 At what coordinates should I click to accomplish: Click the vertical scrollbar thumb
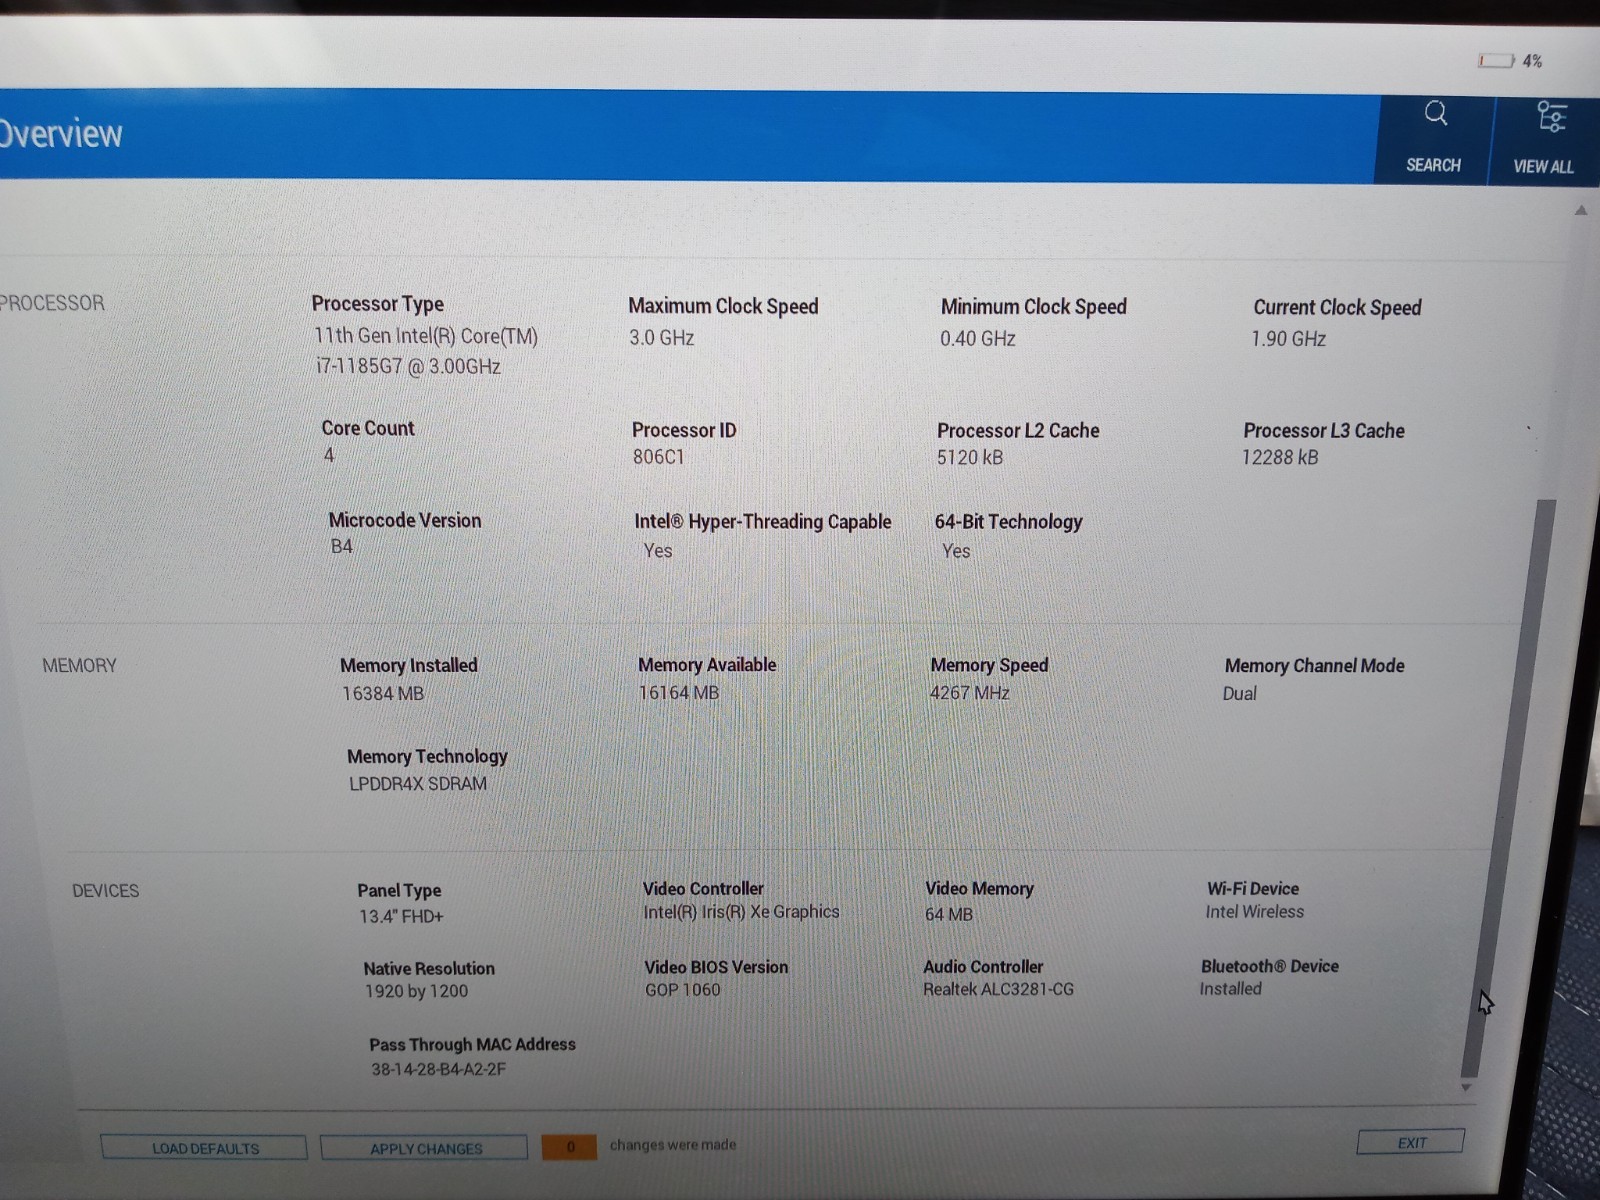pos(1510,788)
